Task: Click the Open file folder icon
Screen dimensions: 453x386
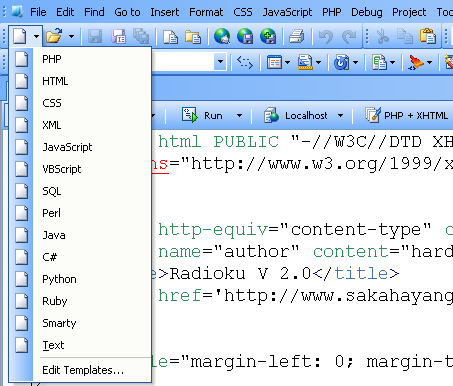Action: [54, 36]
